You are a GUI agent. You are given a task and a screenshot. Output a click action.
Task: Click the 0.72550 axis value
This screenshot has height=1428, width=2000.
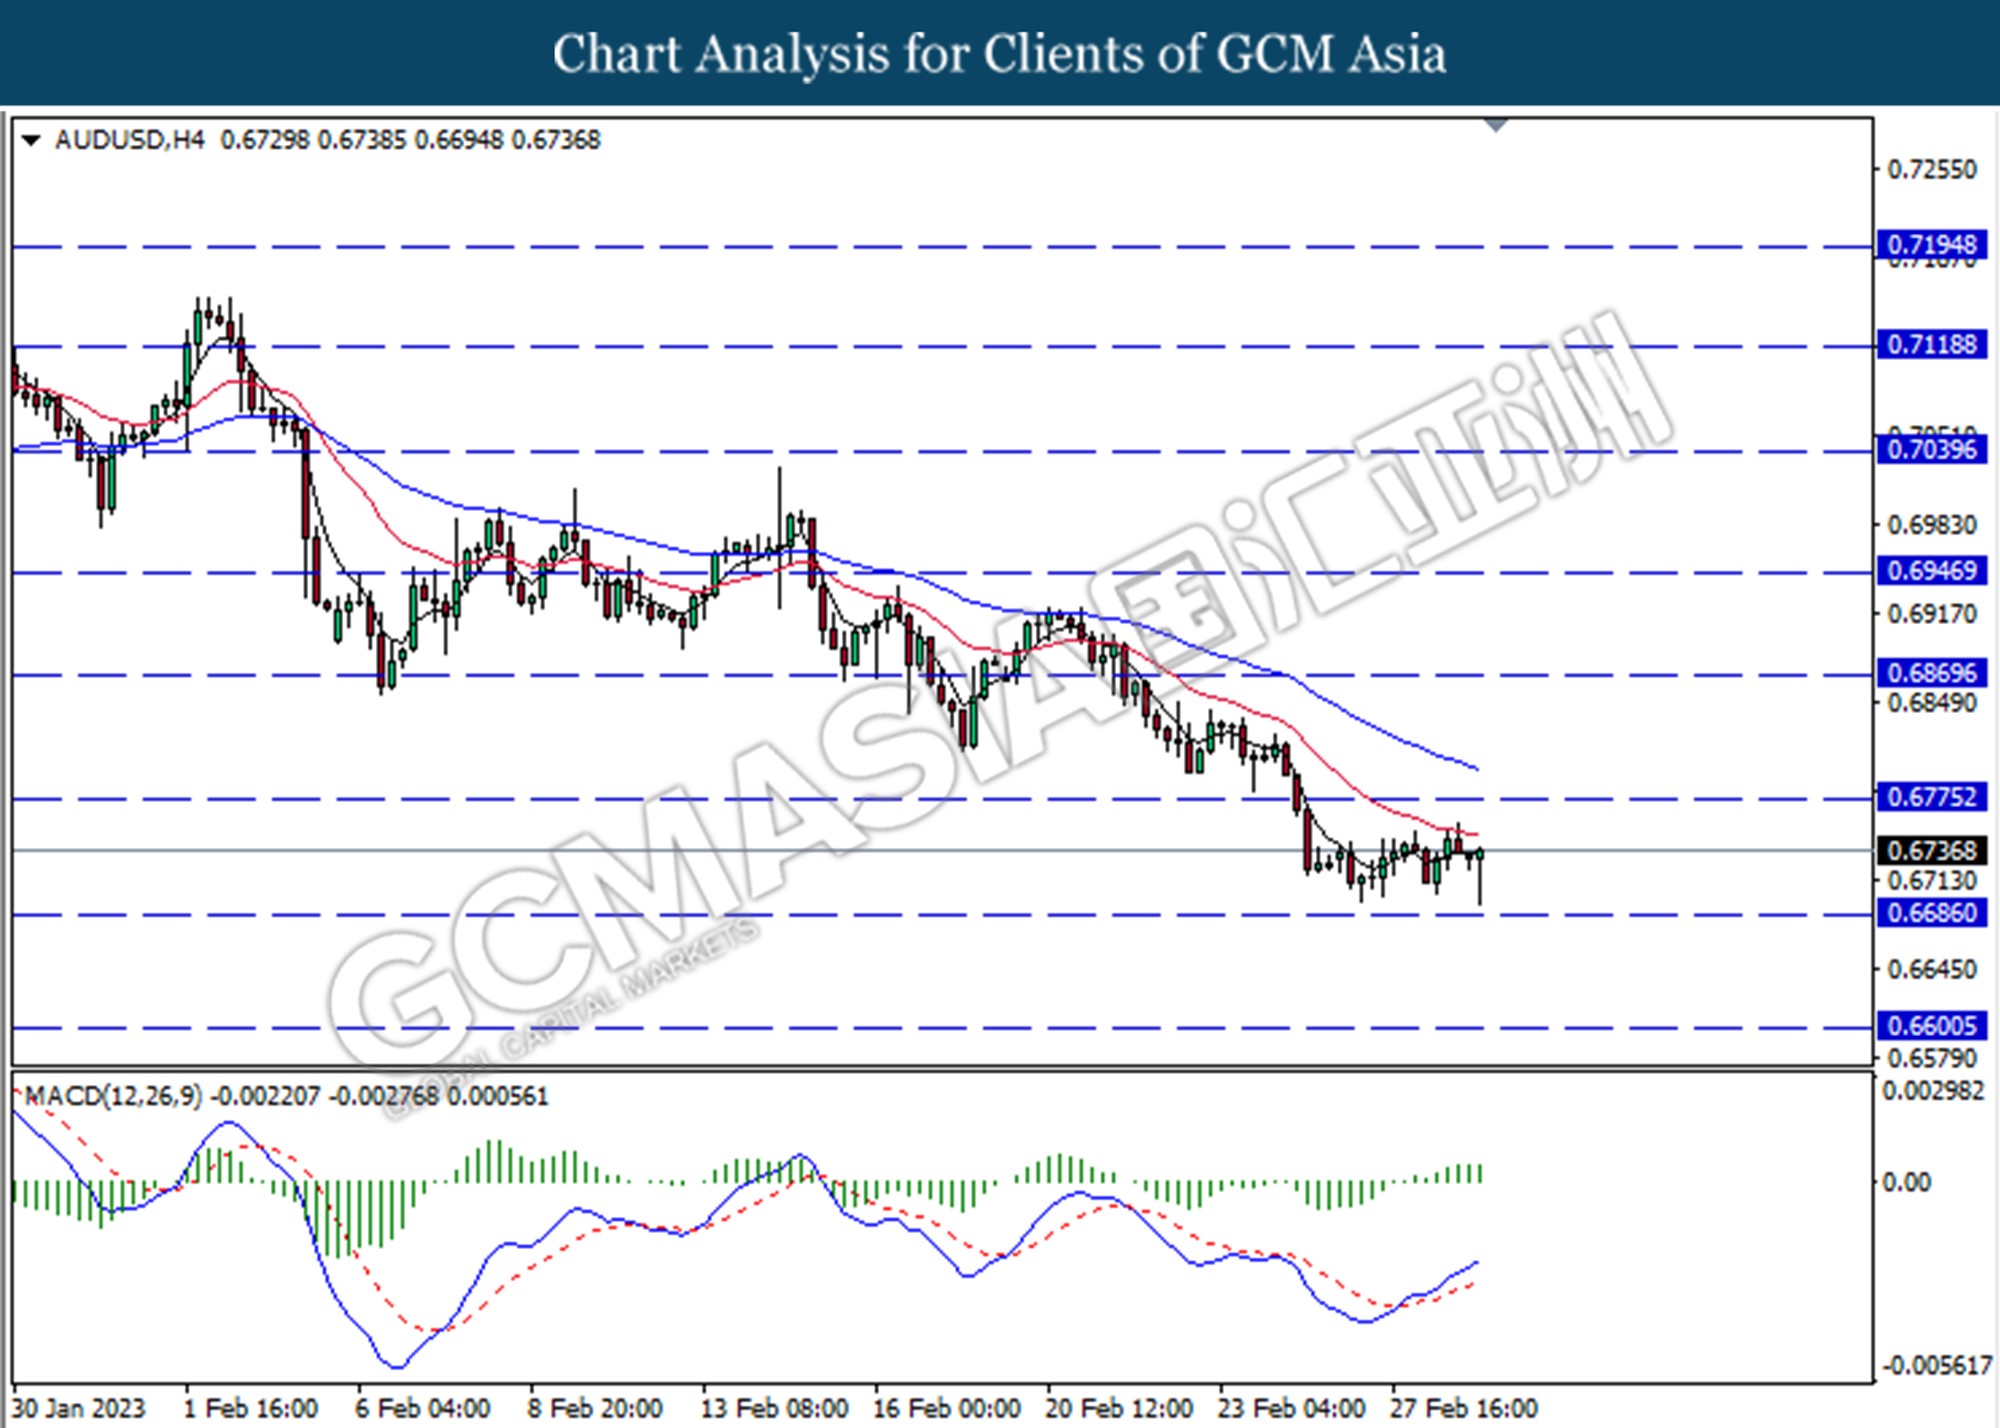click(1931, 170)
